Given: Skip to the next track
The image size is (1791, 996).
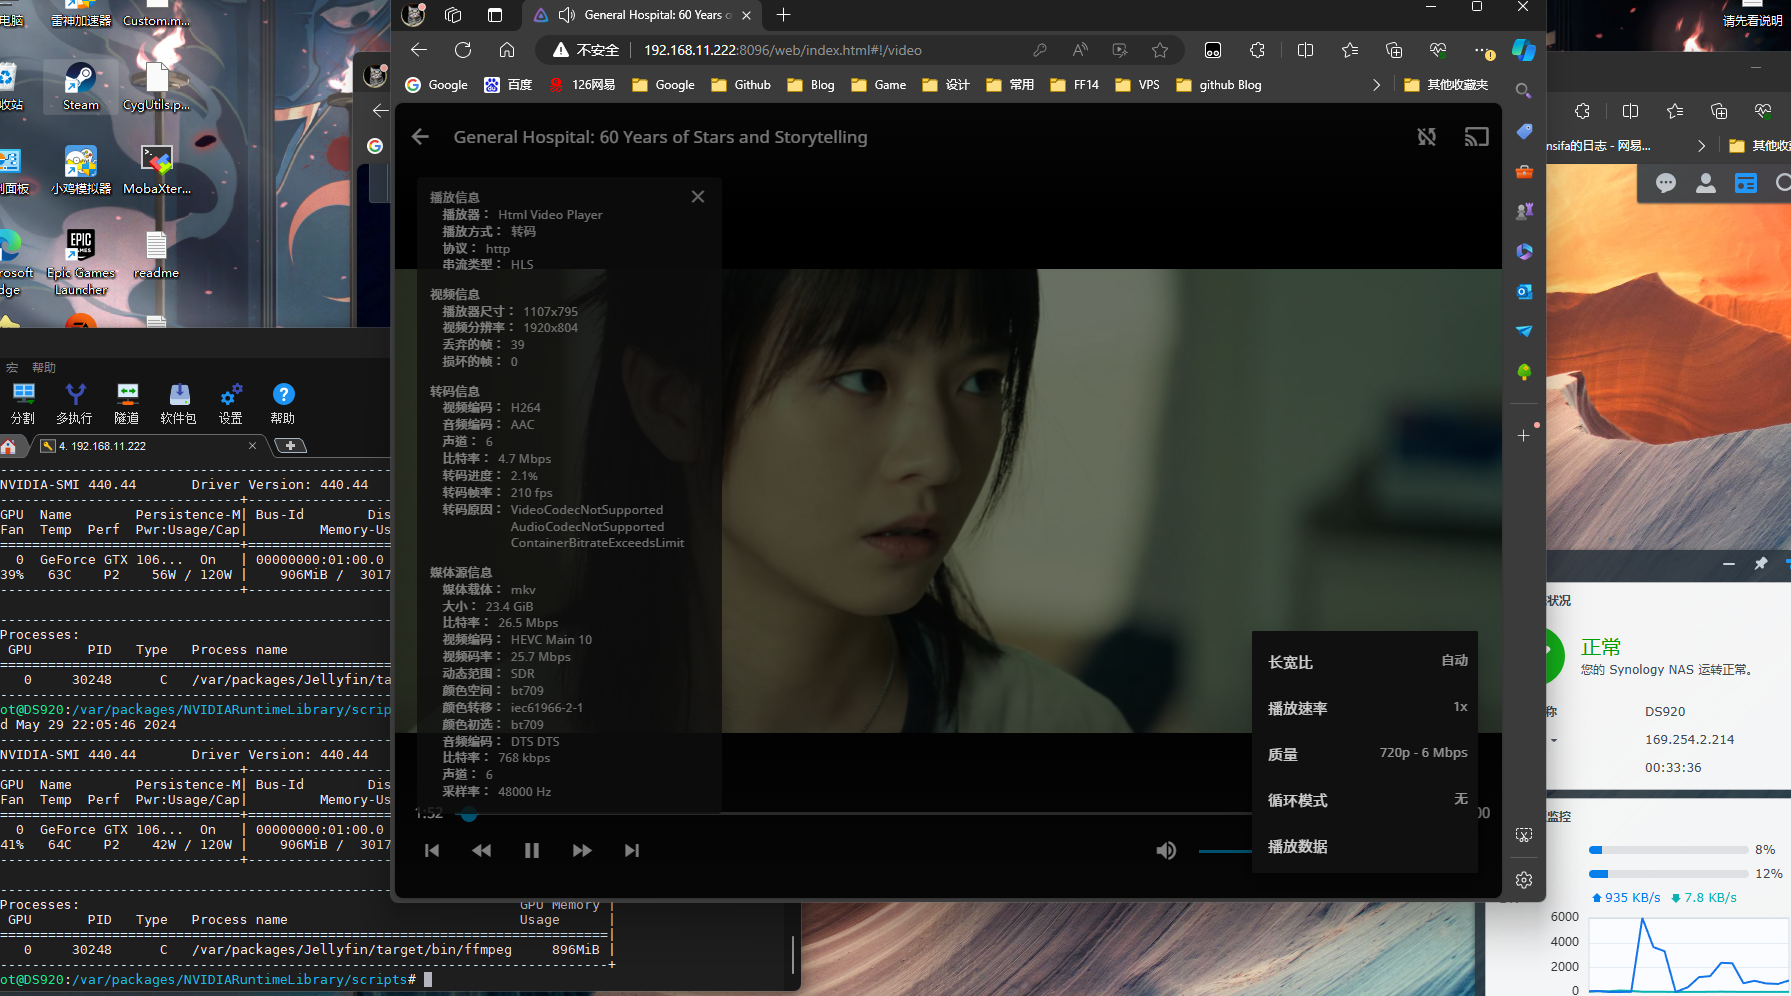Looking at the screenshot, I should pos(632,851).
